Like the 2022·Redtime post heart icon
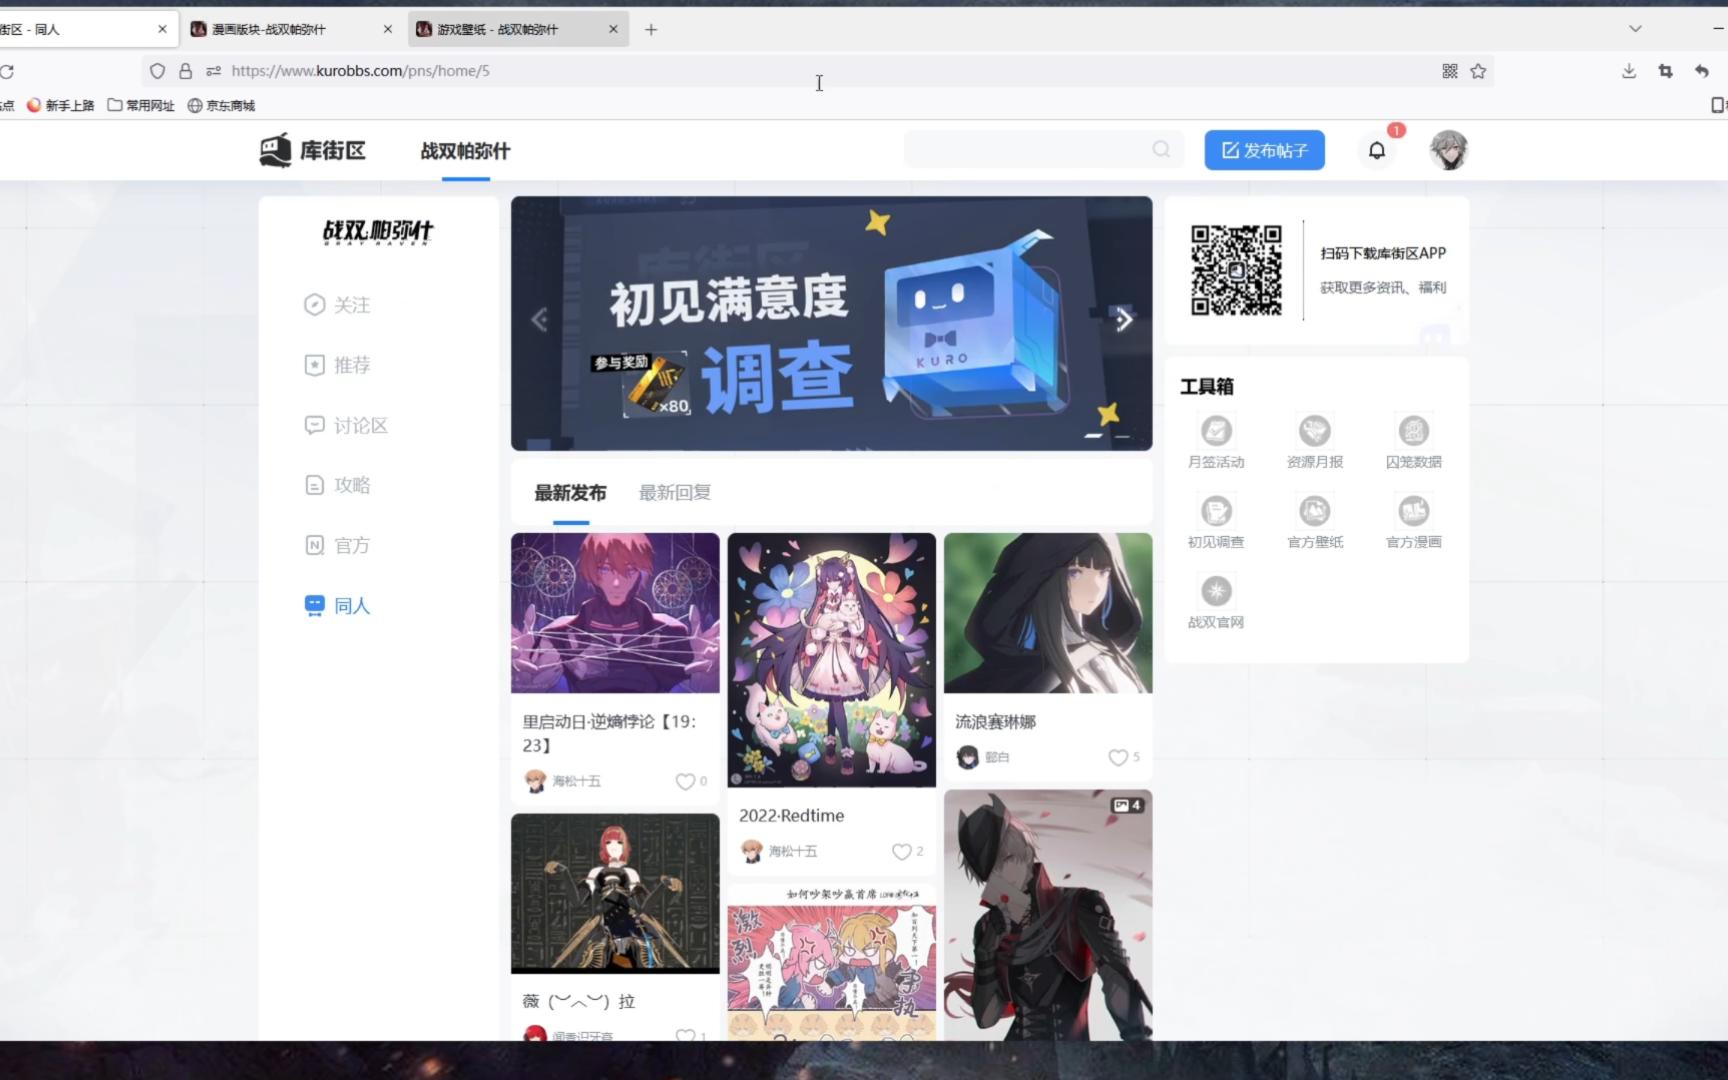The image size is (1728, 1080). (901, 851)
